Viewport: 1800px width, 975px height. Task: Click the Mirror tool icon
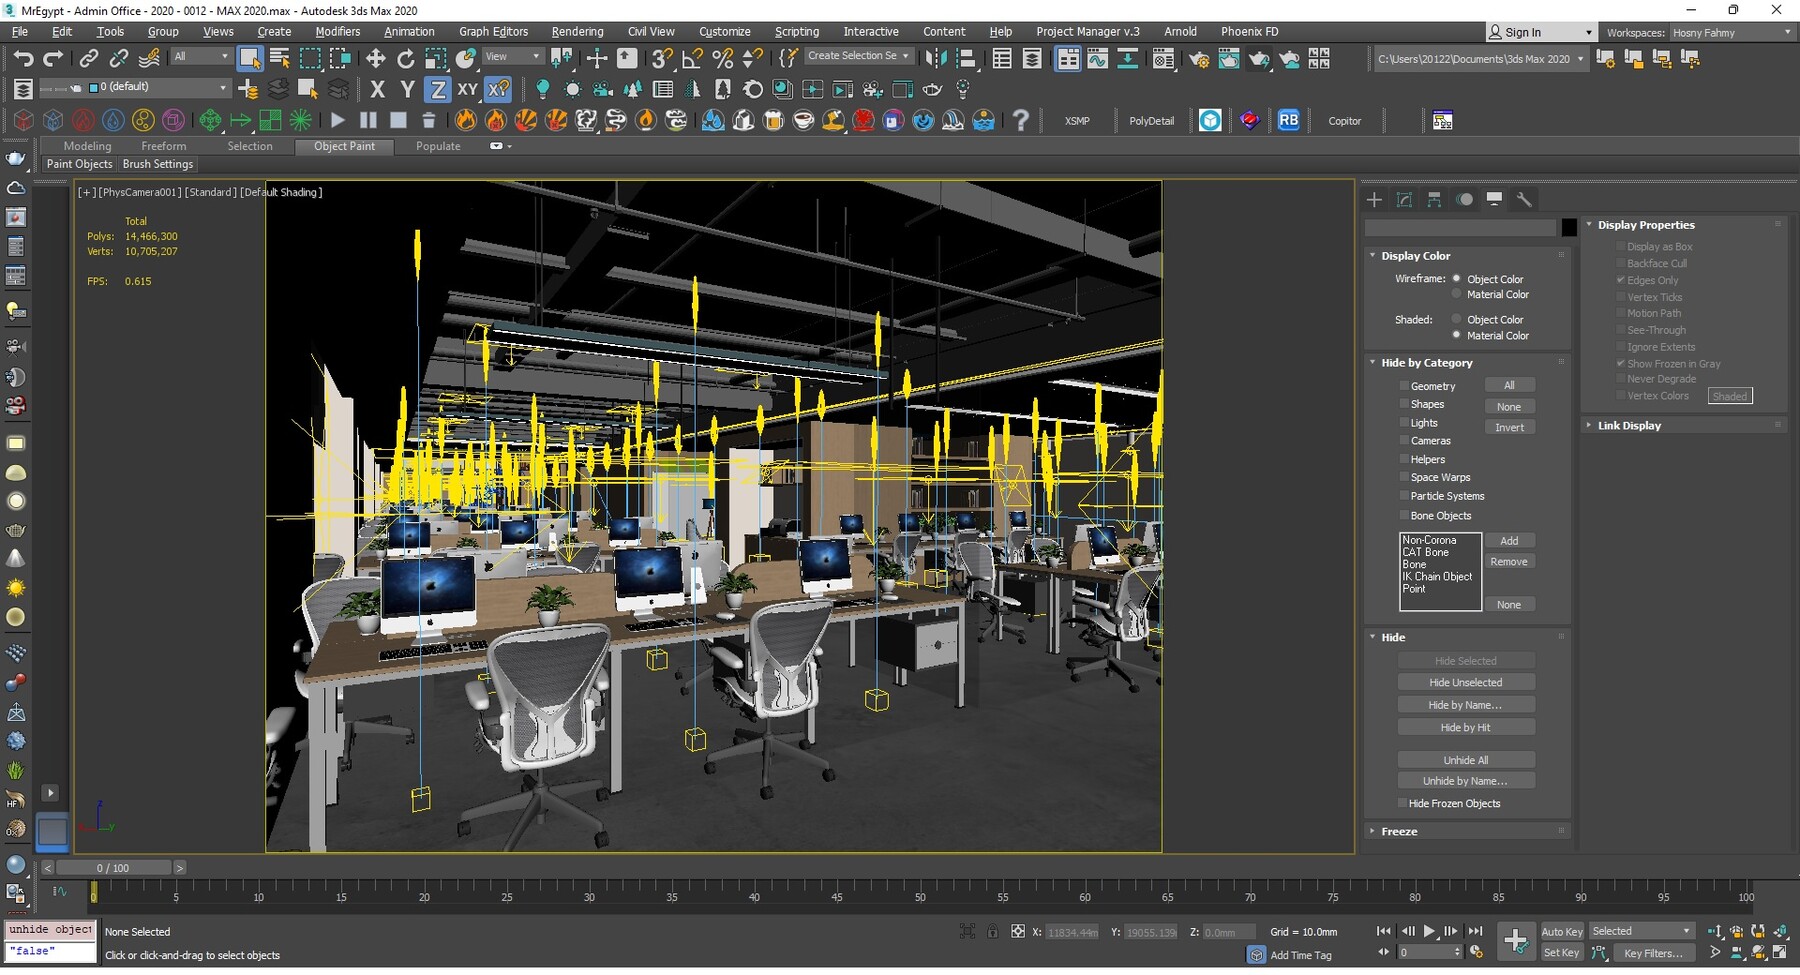937,58
